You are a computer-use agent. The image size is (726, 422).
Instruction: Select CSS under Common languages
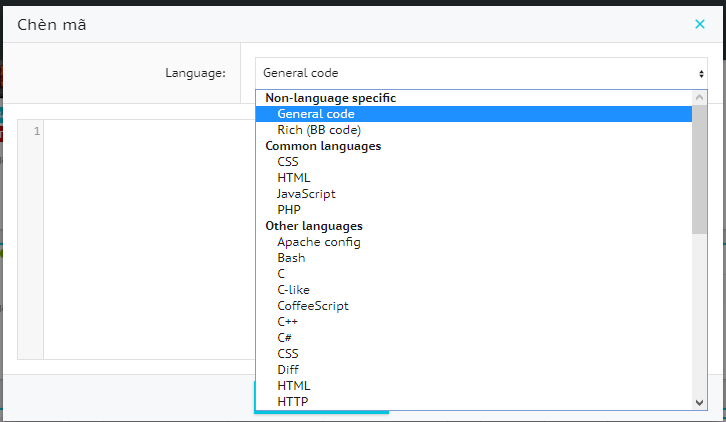pyautogui.click(x=288, y=162)
